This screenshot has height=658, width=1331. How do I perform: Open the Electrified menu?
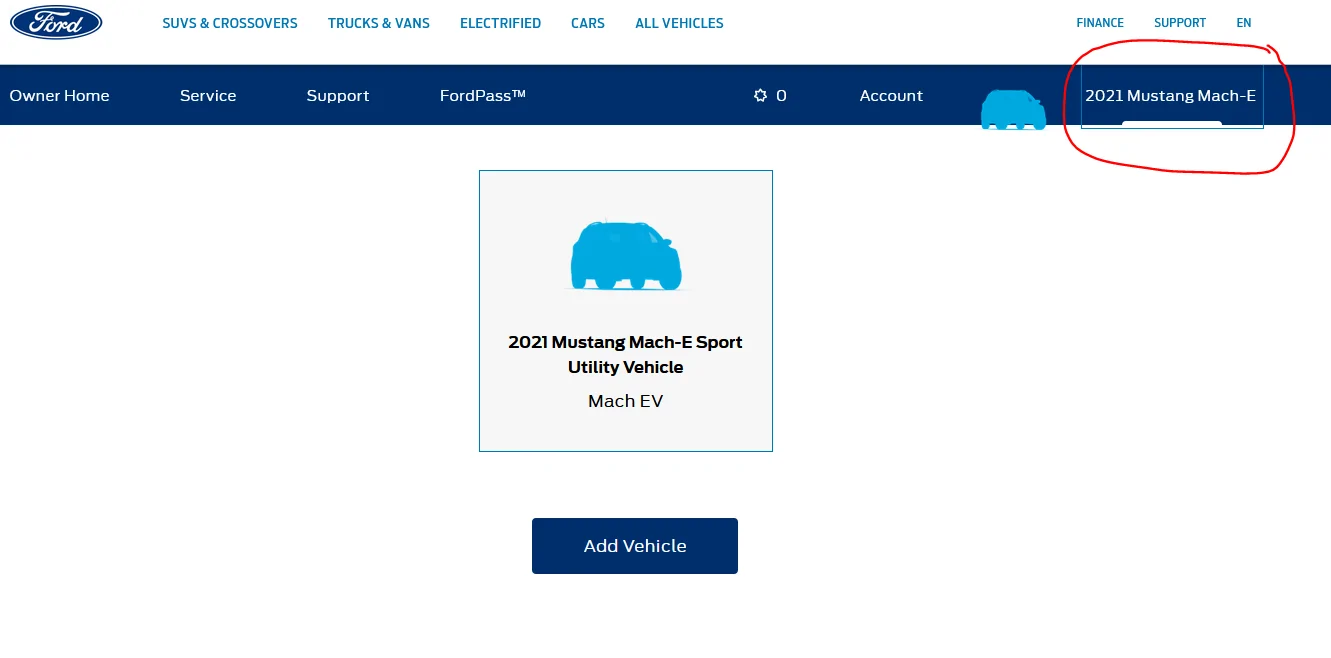pos(500,23)
